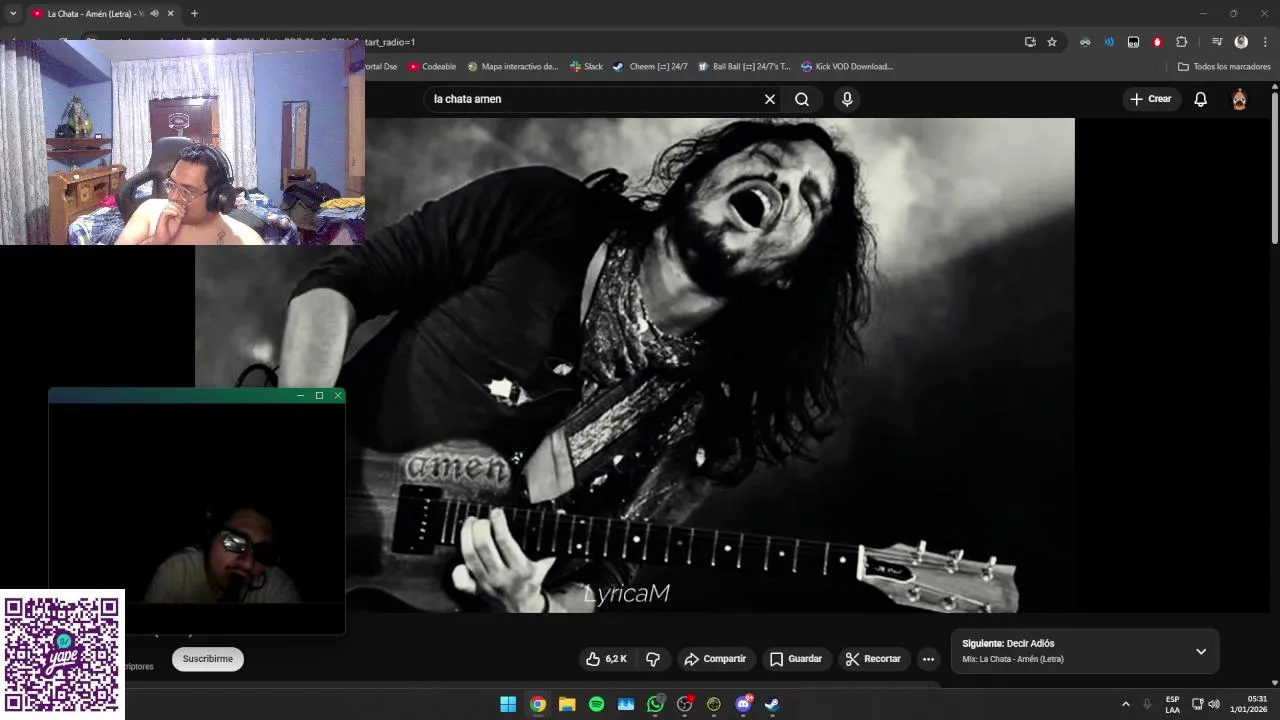1280x720 pixels.
Task: Open Kick VOD Download... bookmark
Action: click(847, 67)
